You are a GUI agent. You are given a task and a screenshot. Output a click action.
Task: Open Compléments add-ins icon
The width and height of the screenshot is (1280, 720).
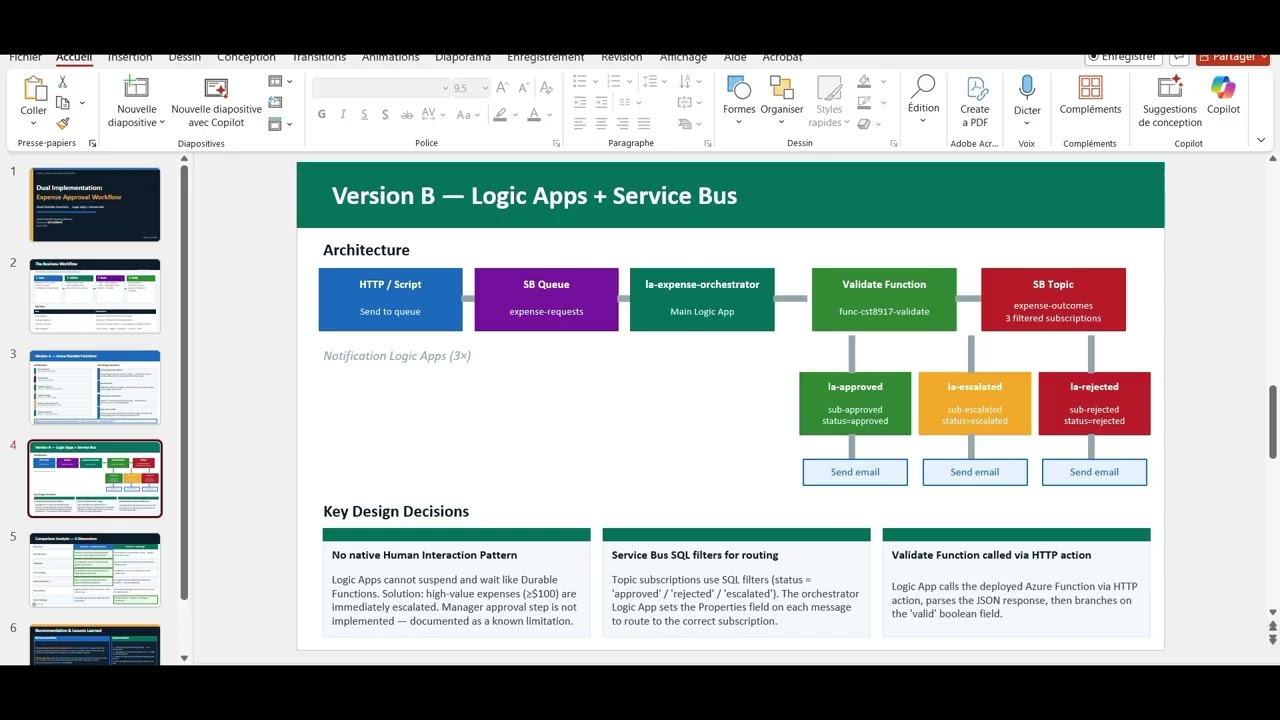[x=1091, y=88]
